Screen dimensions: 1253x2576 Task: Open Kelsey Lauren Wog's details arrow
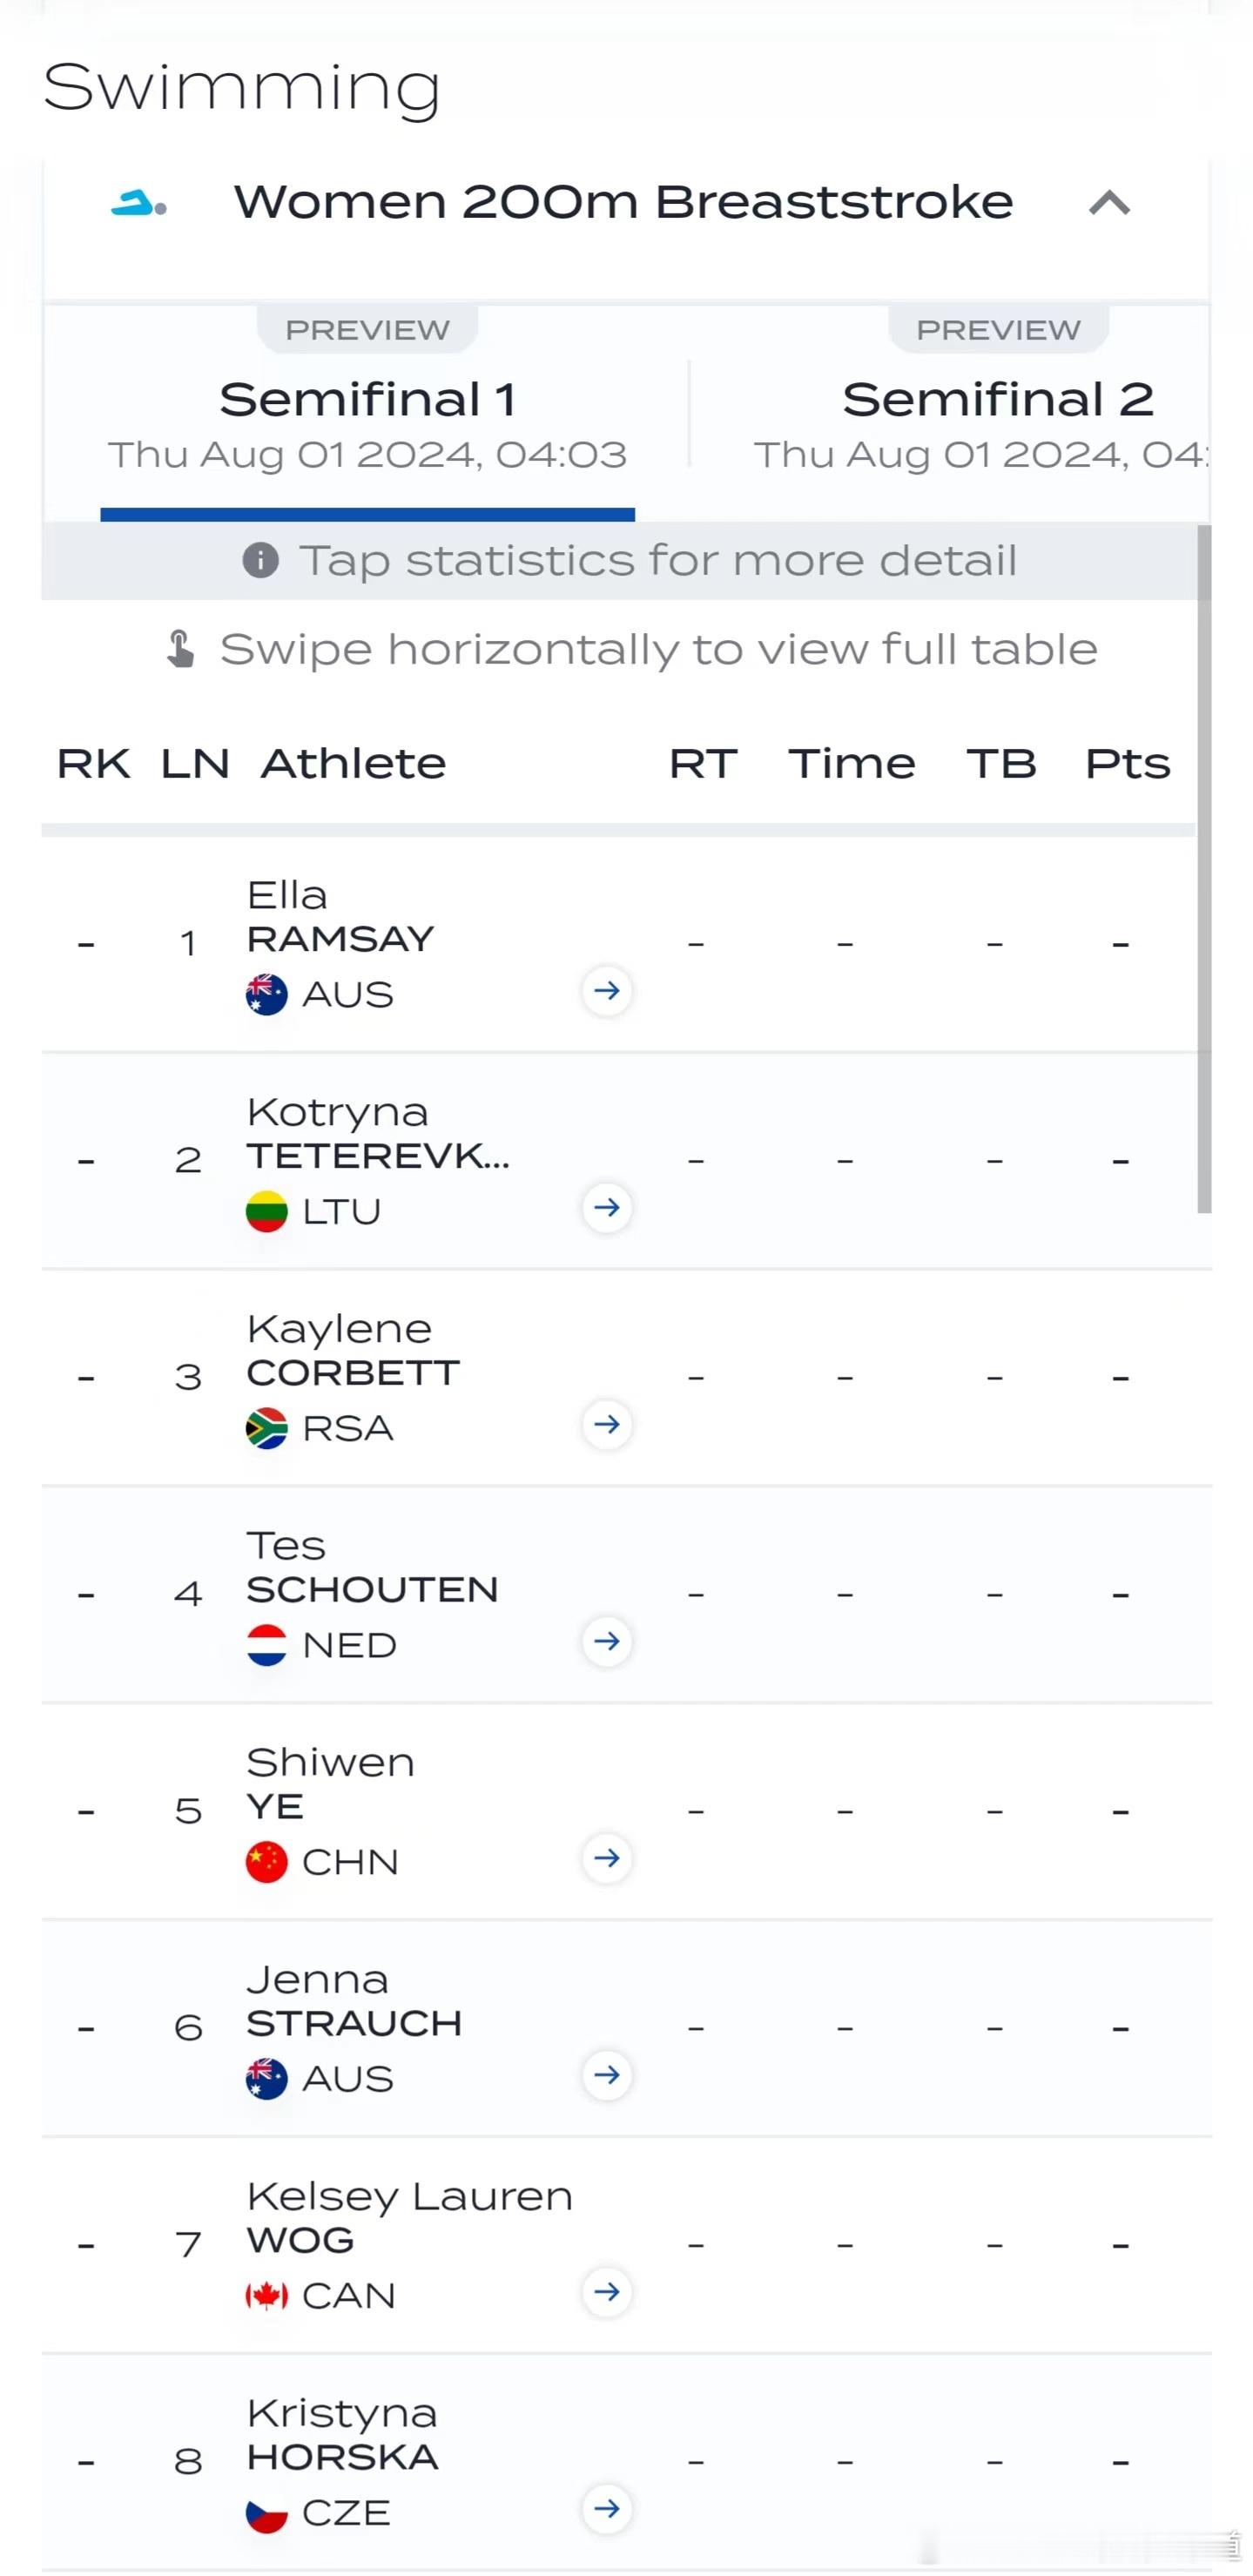click(607, 2293)
